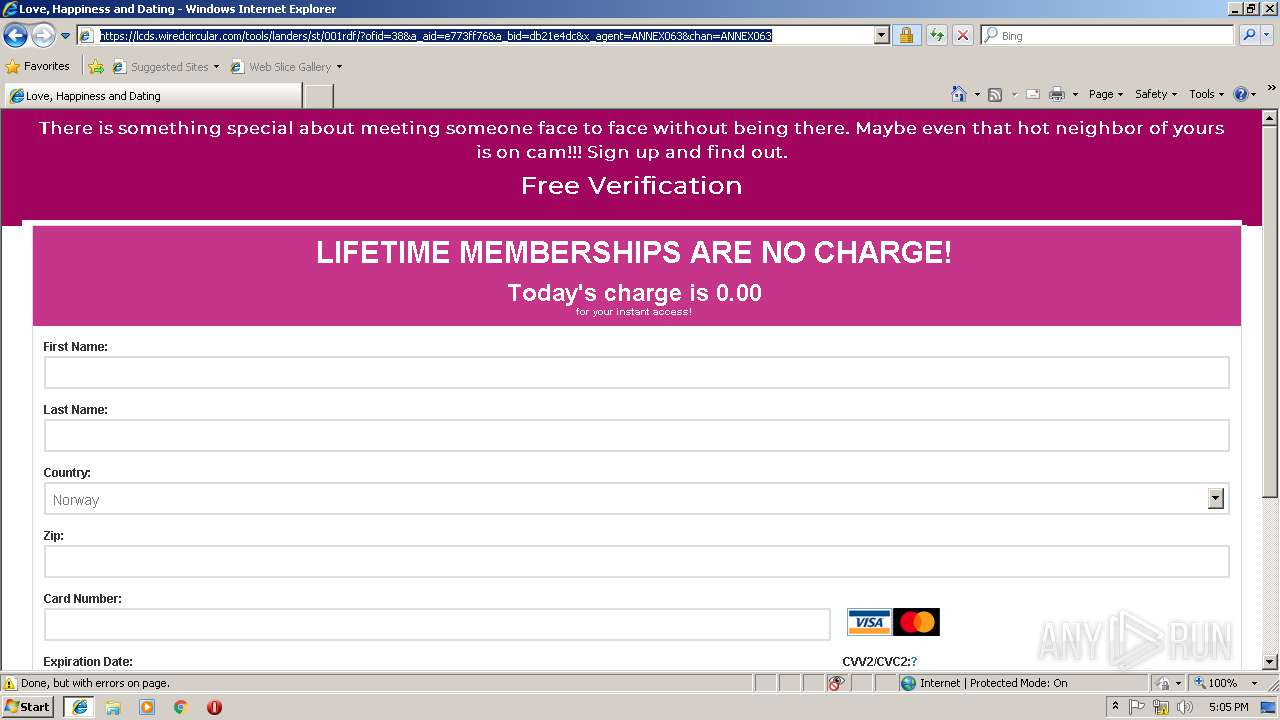
Task: Go to Home page icon
Action: 959,94
